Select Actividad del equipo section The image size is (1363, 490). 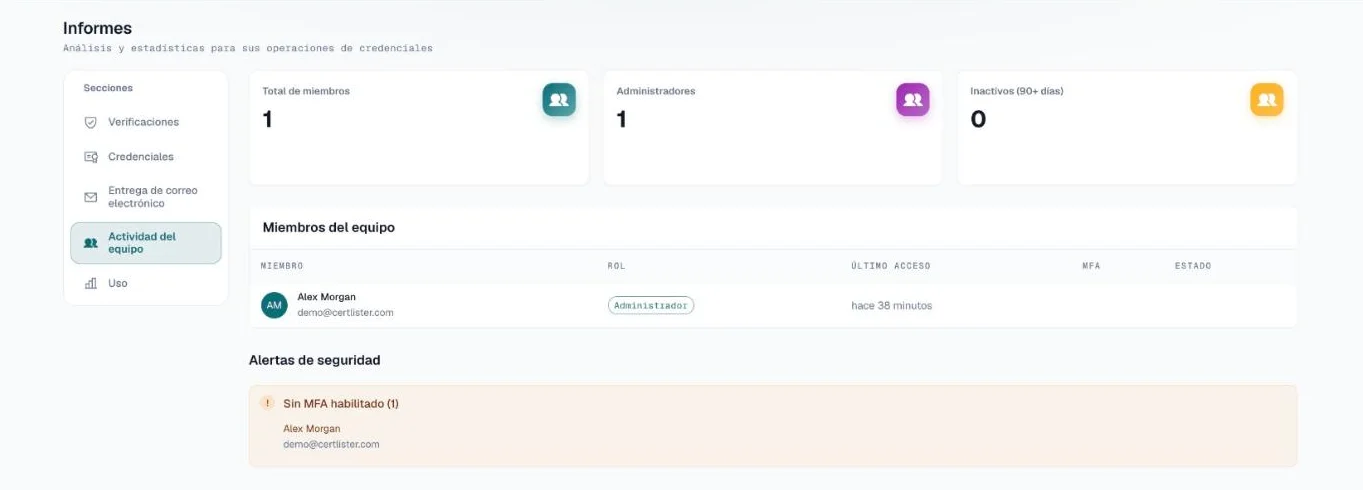click(145, 243)
